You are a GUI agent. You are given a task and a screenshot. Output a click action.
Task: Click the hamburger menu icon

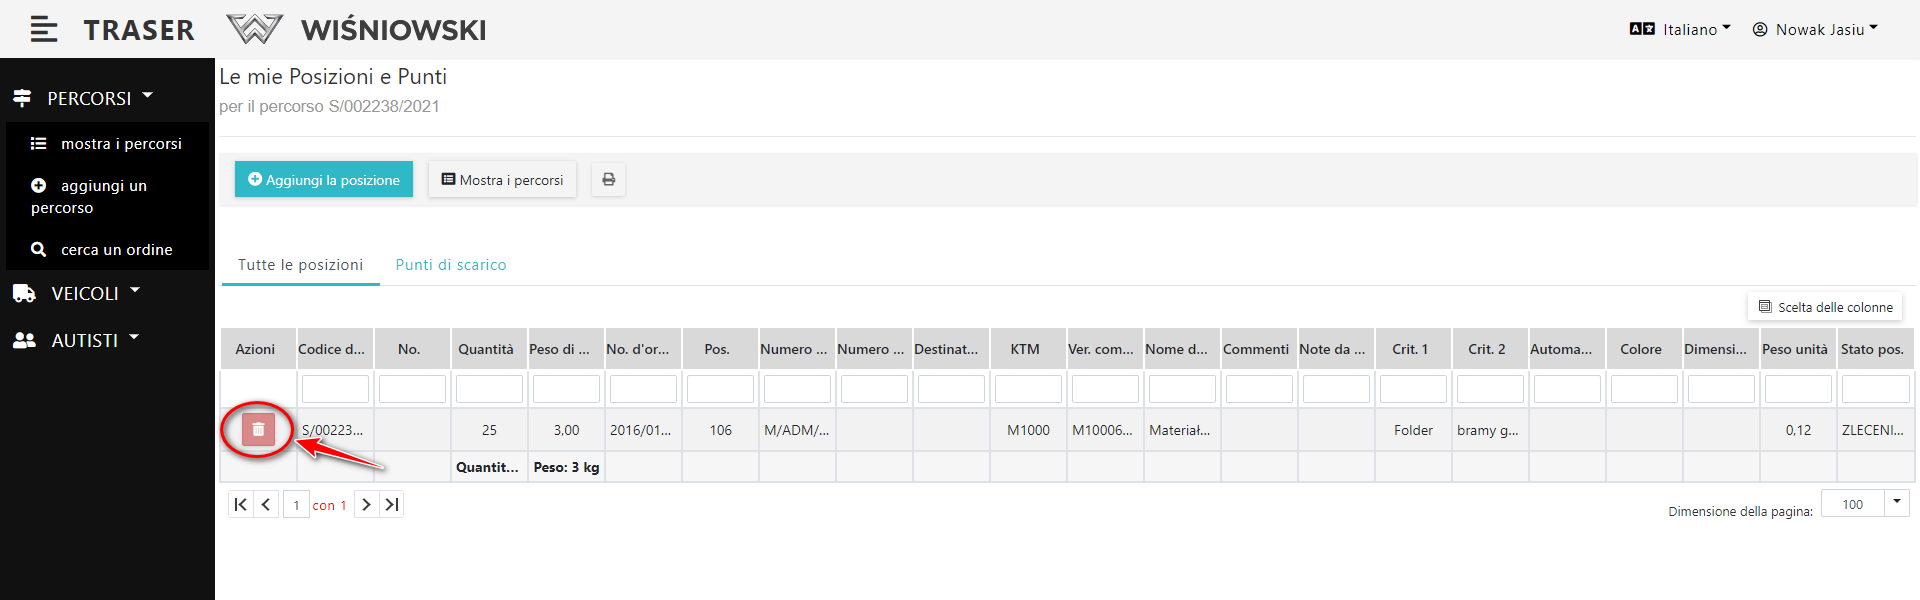tap(43, 29)
